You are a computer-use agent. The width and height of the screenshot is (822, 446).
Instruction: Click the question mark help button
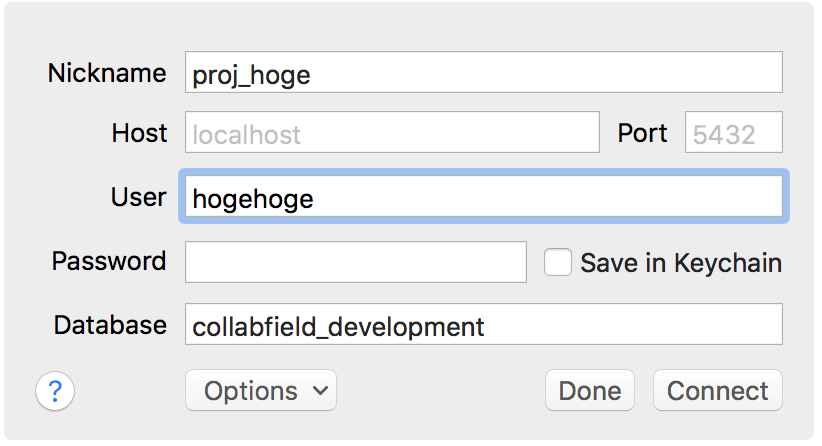tap(55, 391)
